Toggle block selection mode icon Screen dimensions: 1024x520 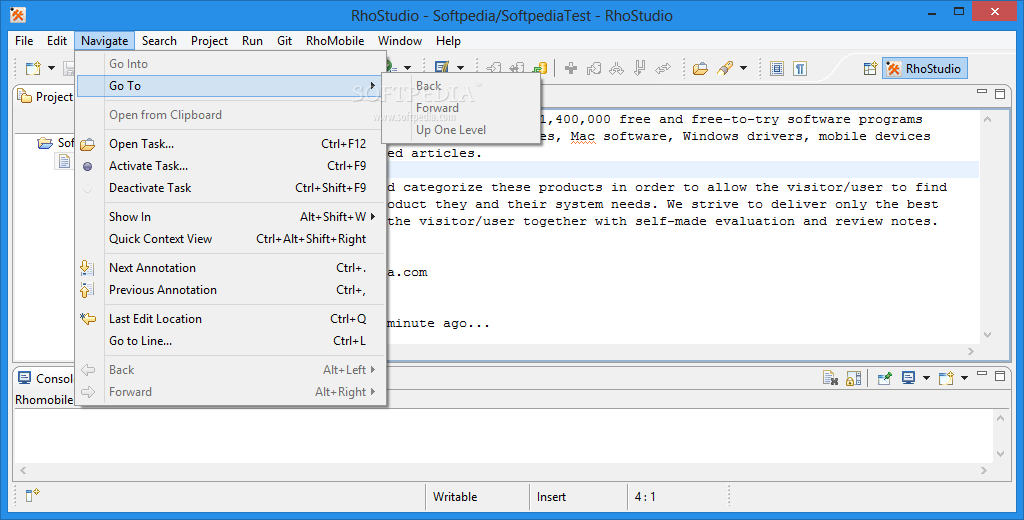tap(776, 68)
